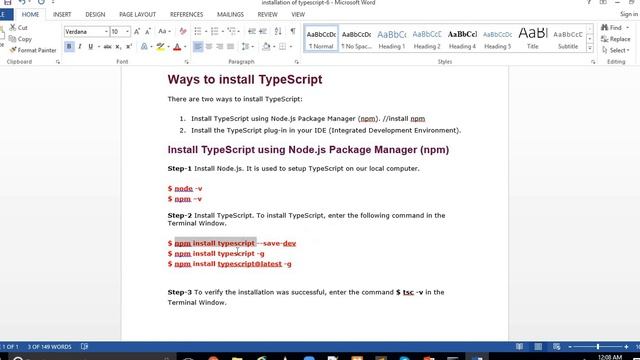
Task: Open the INSERT tab
Action: (62, 14)
